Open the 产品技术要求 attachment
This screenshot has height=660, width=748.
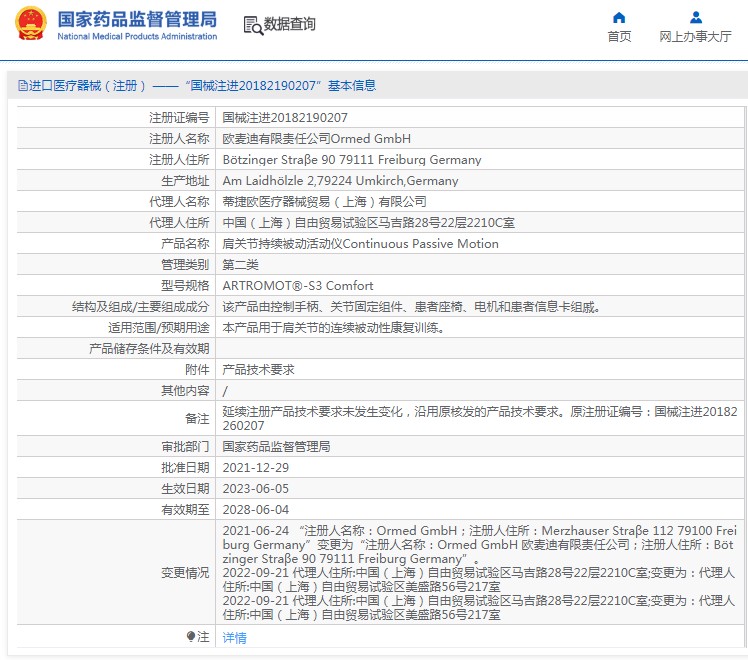pos(258,369)
